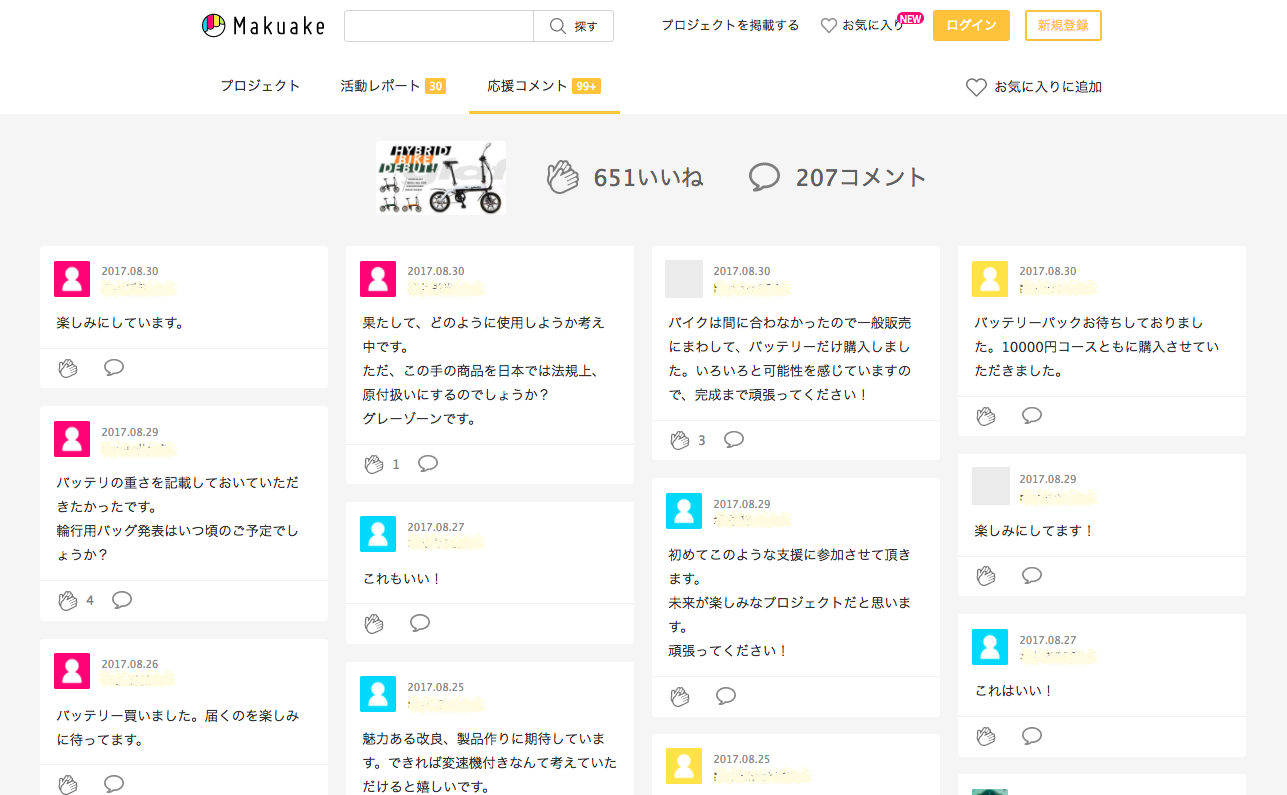Click cyan avatar on 魅力ある改良 comment
Viewport: 1287px width, 795px height.
(378, 694)
